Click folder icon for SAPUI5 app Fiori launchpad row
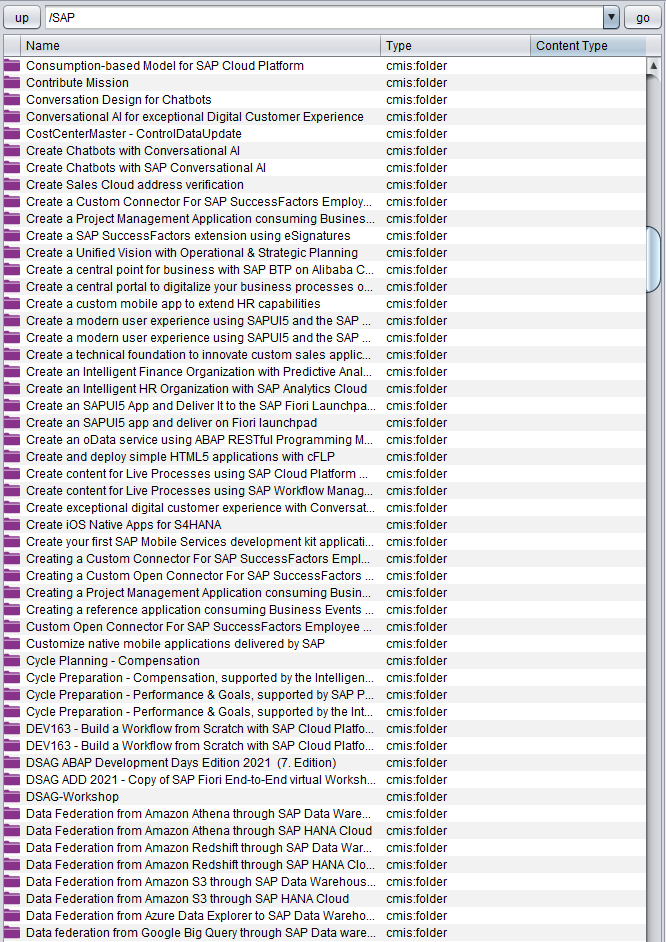The image size is (666, 942). tap(12, 423)
